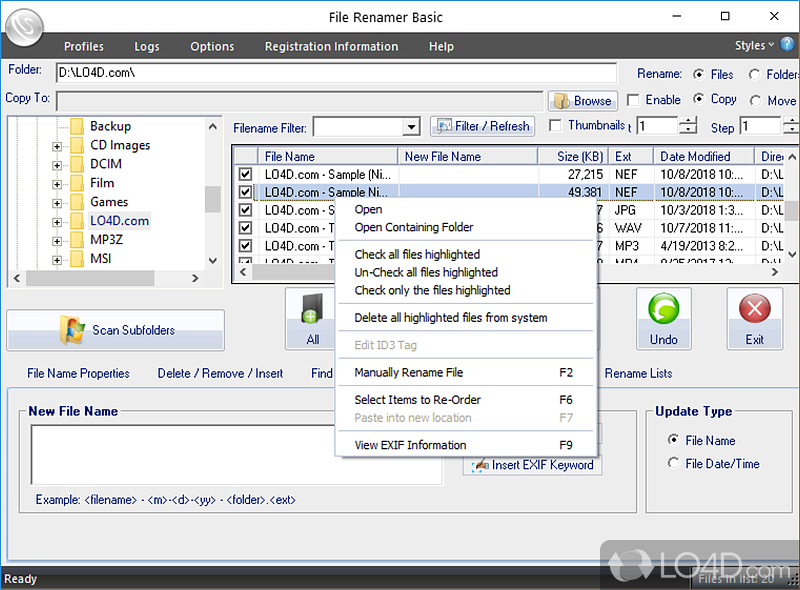800x590 pixels.
Task: Click the Filter / Refresh button
Action: point(483,126)
